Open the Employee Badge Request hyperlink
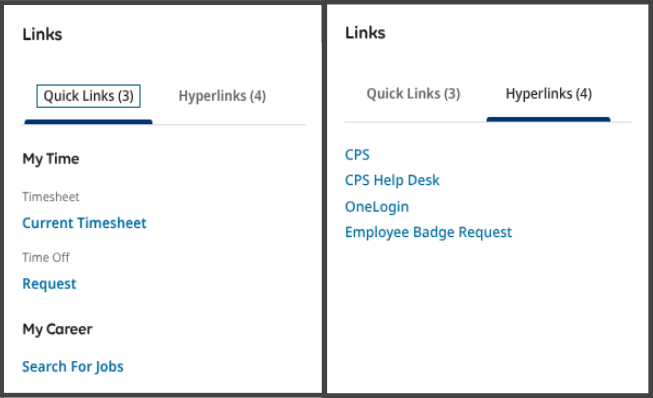 coord(428,232)
